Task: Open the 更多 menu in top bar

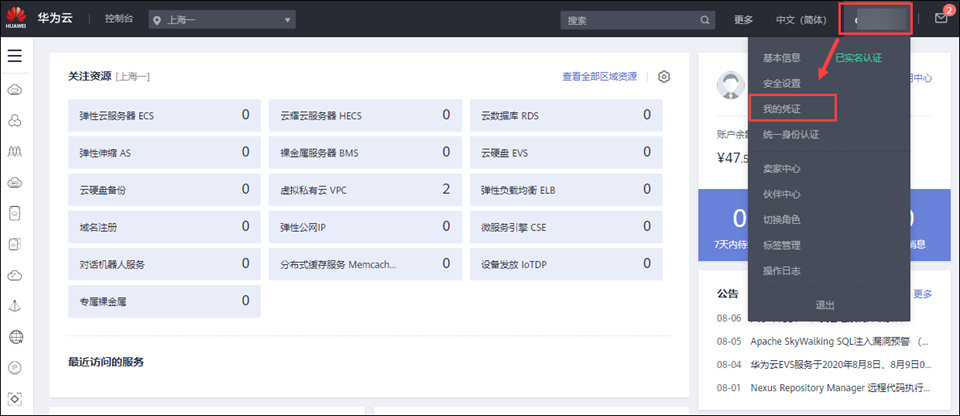Action: pos(743,20)
